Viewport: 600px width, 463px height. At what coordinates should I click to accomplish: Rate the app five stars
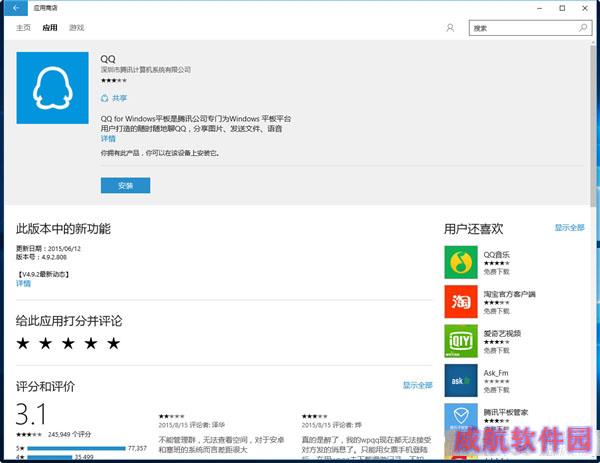tap(113, 343)
